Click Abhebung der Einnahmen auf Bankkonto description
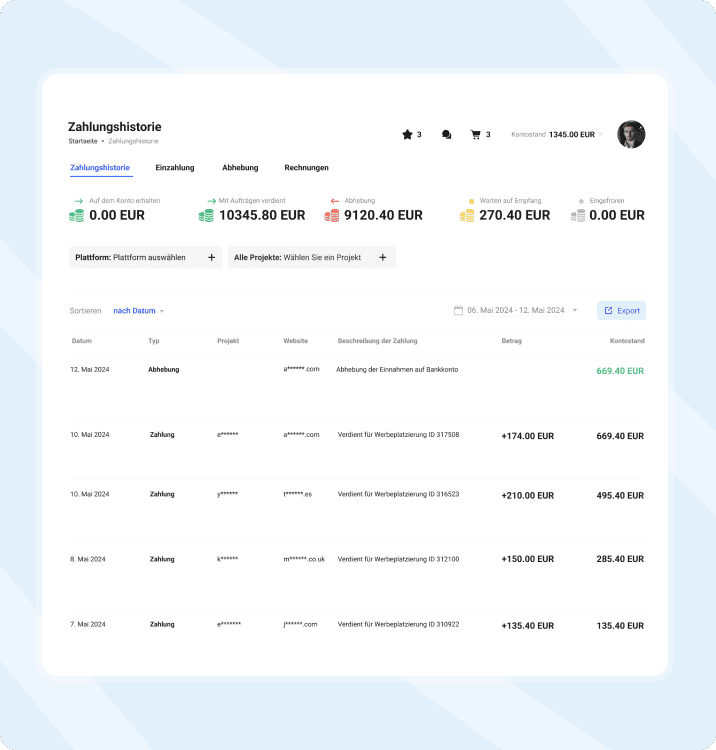The height and width of the screenshot is (750, 716). [x=397, y=370]
